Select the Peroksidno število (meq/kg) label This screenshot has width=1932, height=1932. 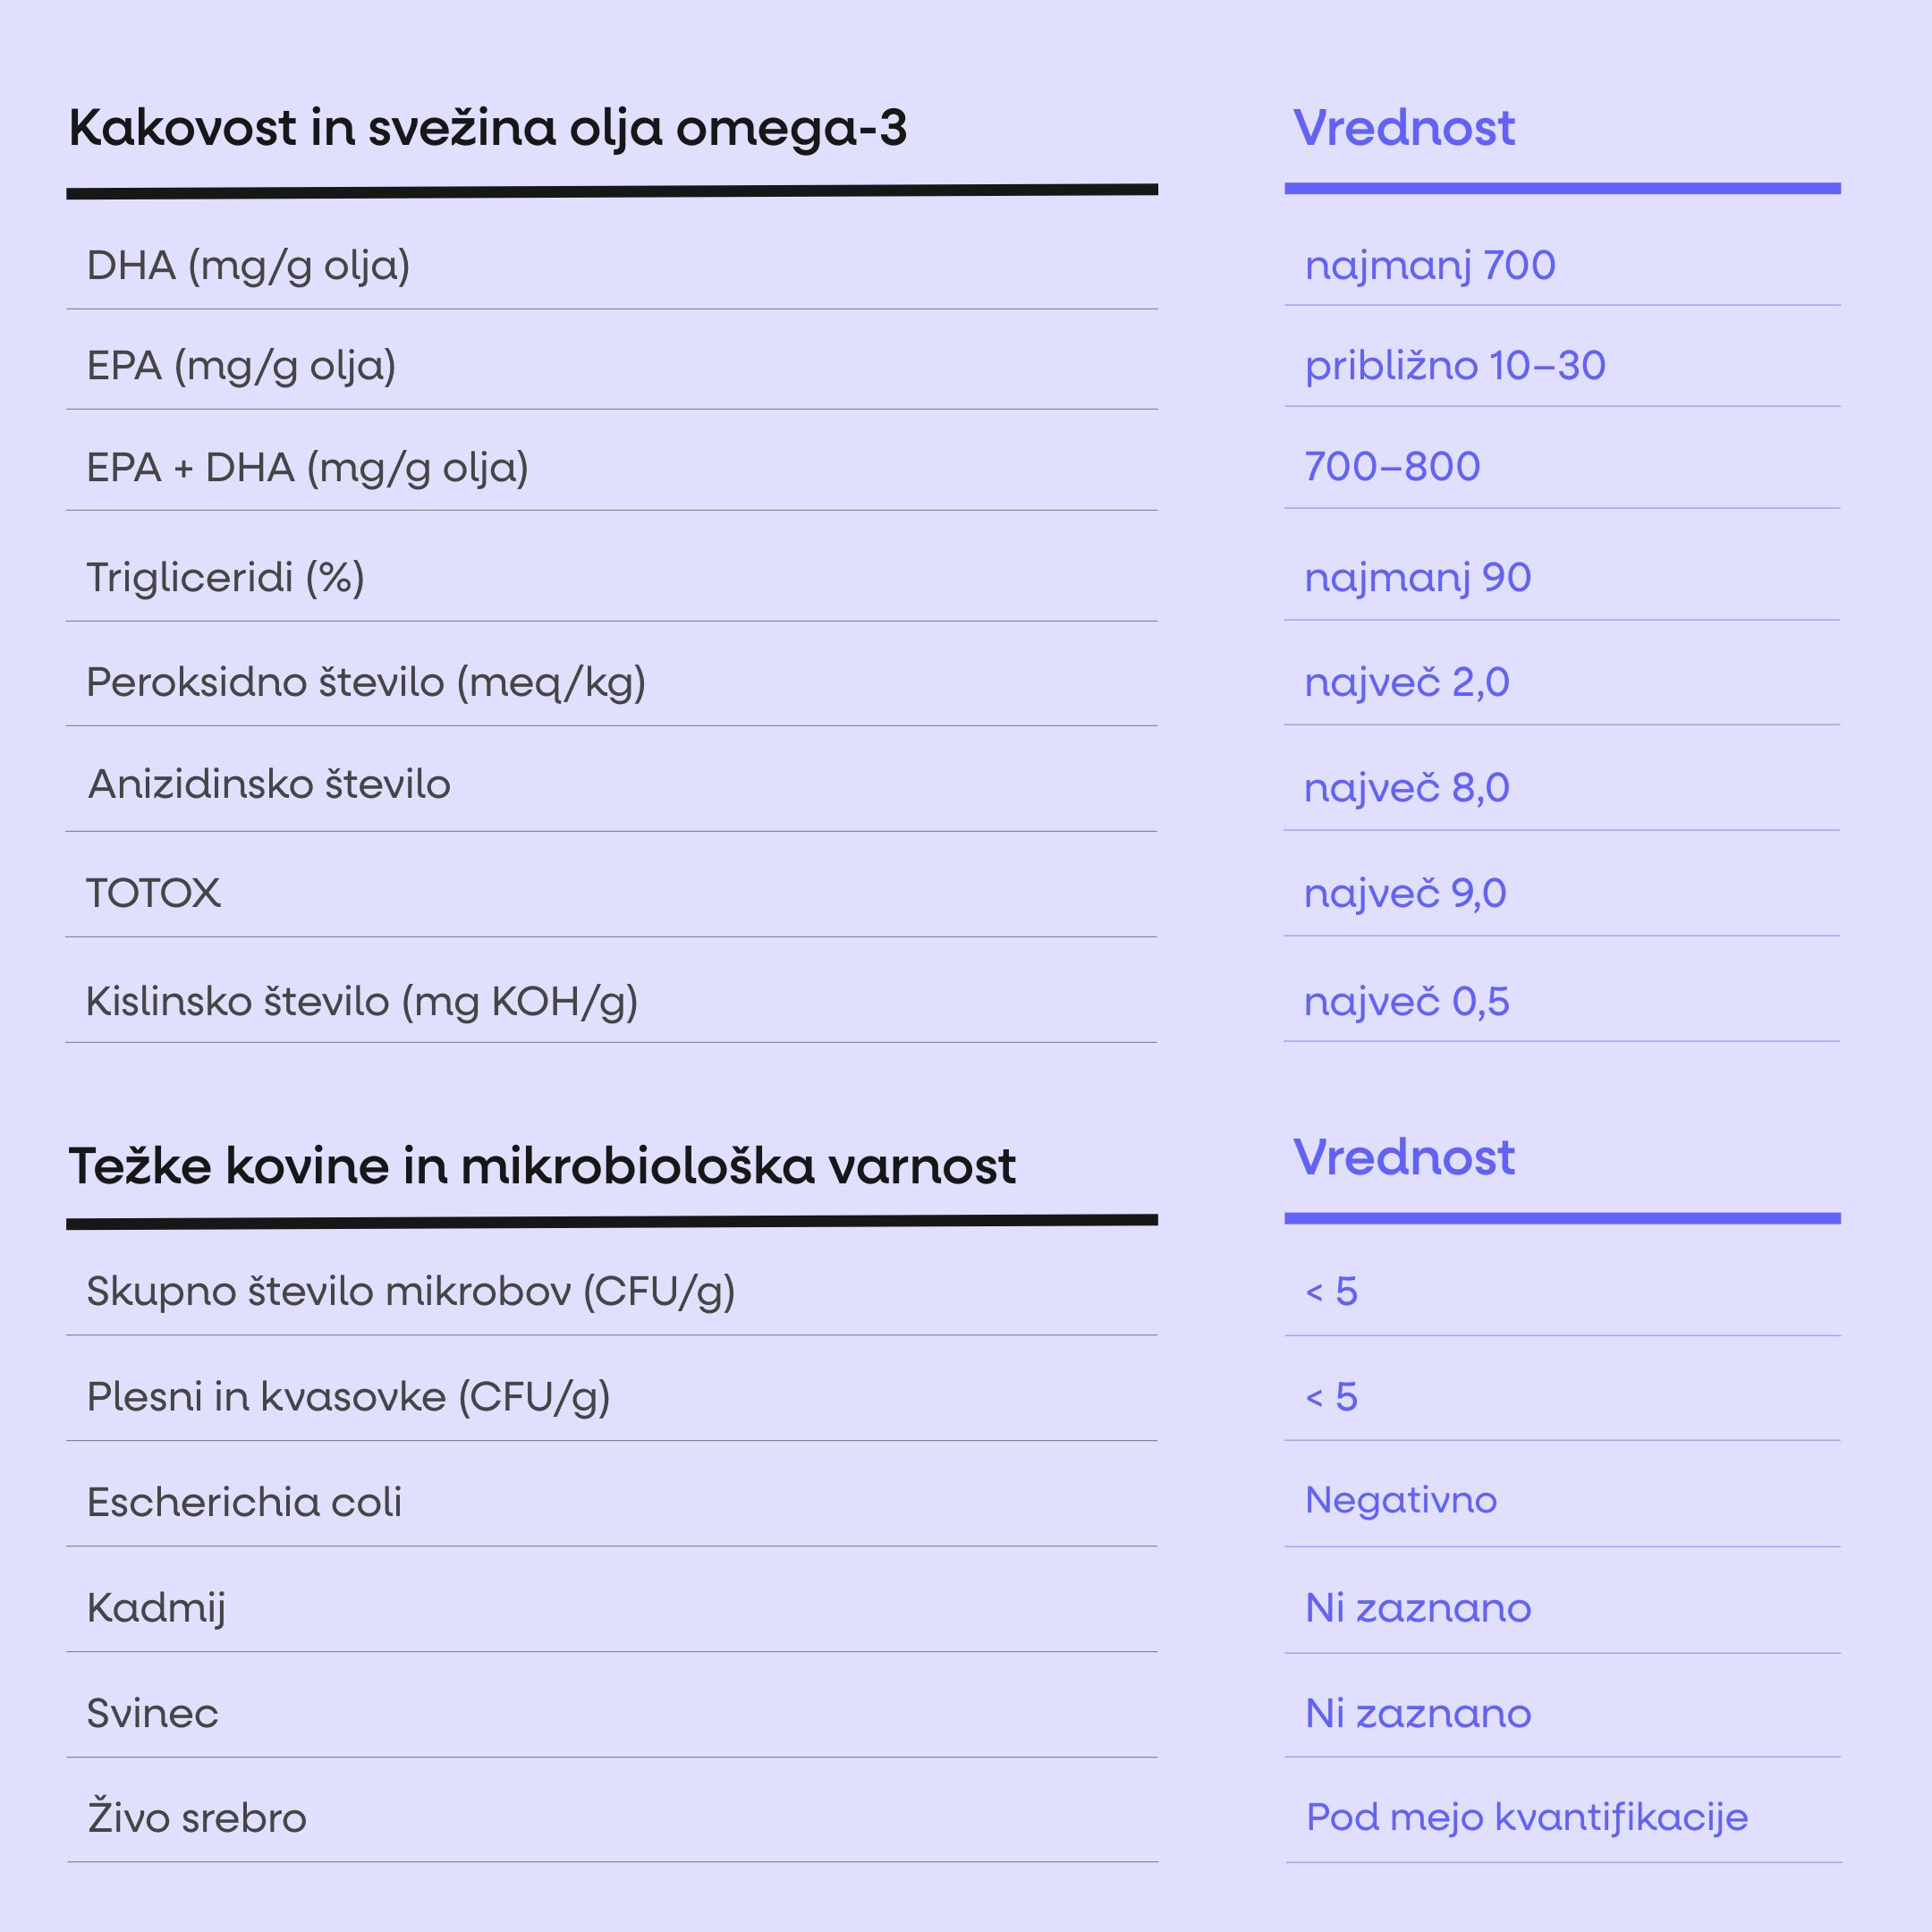click(x=366, y=682)
